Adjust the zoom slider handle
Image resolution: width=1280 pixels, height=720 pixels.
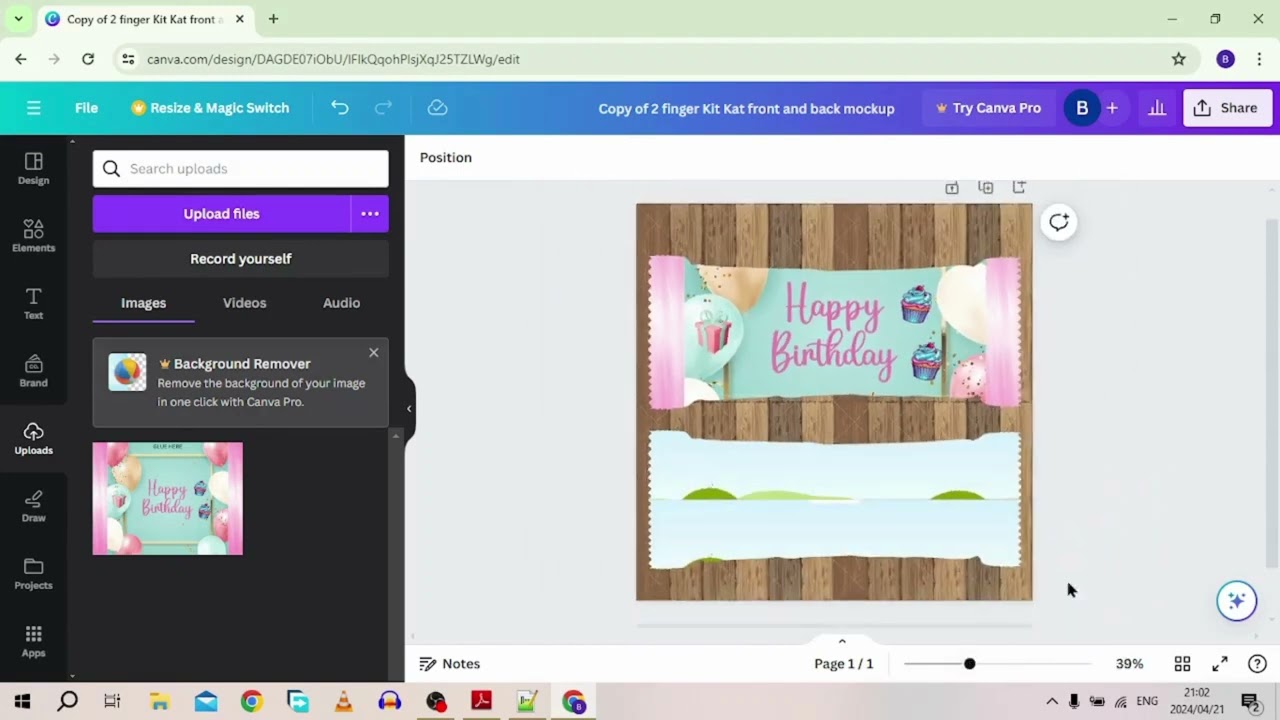[969, 664]
